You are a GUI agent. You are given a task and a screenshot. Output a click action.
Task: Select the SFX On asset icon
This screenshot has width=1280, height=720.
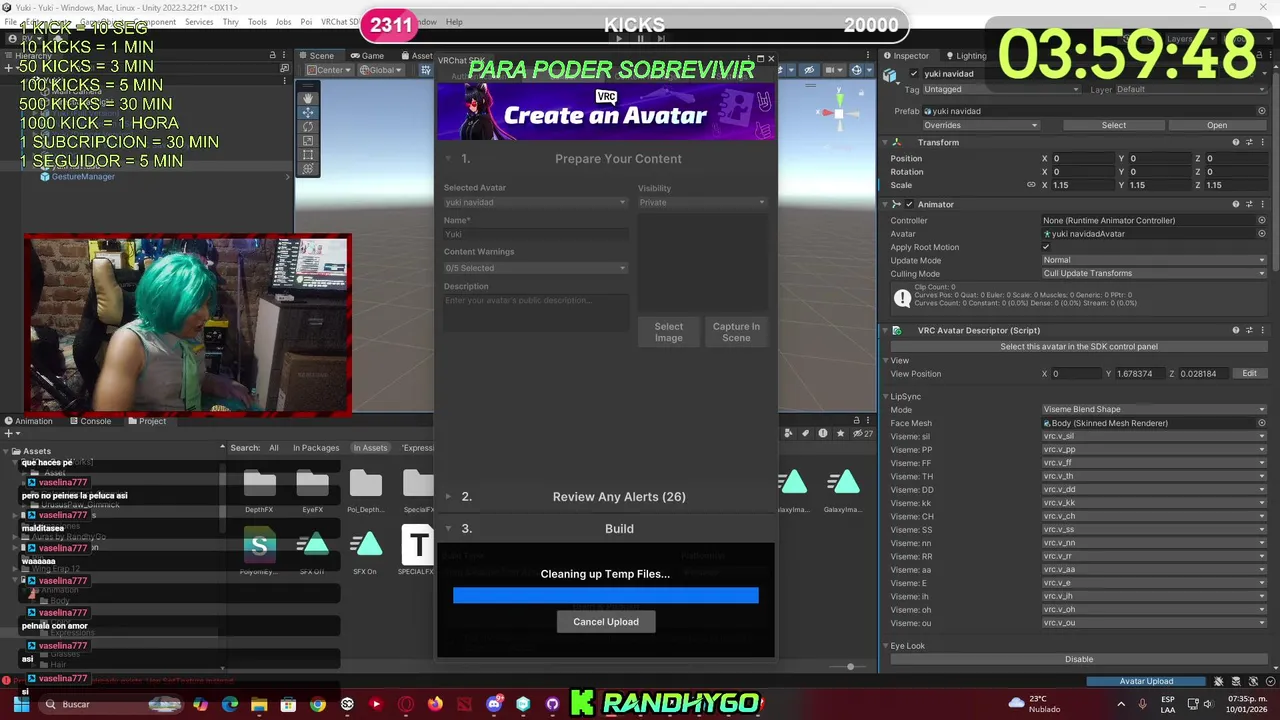coord(365,544)
